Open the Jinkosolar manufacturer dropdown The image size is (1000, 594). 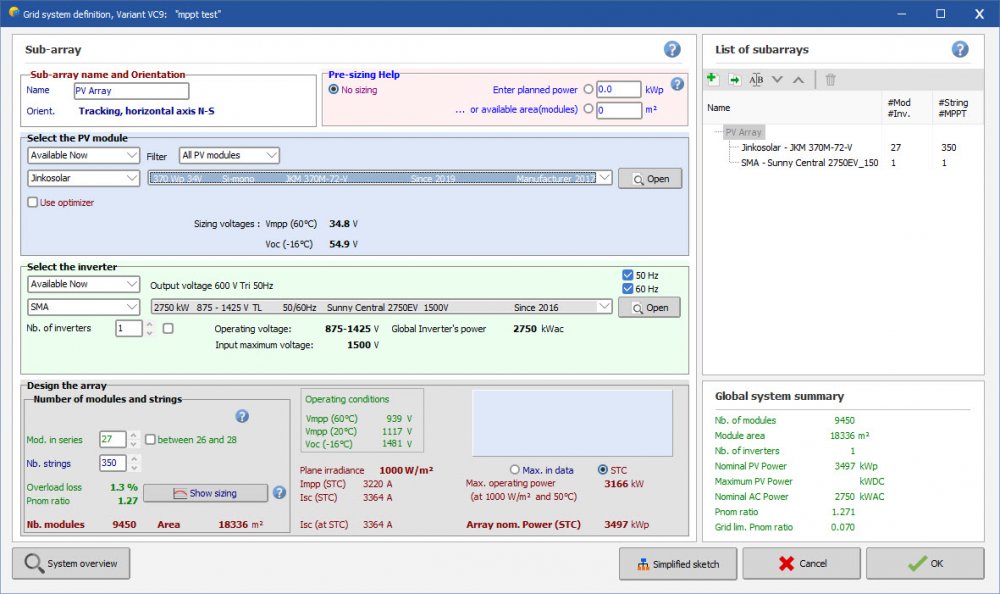pos(84,178)
